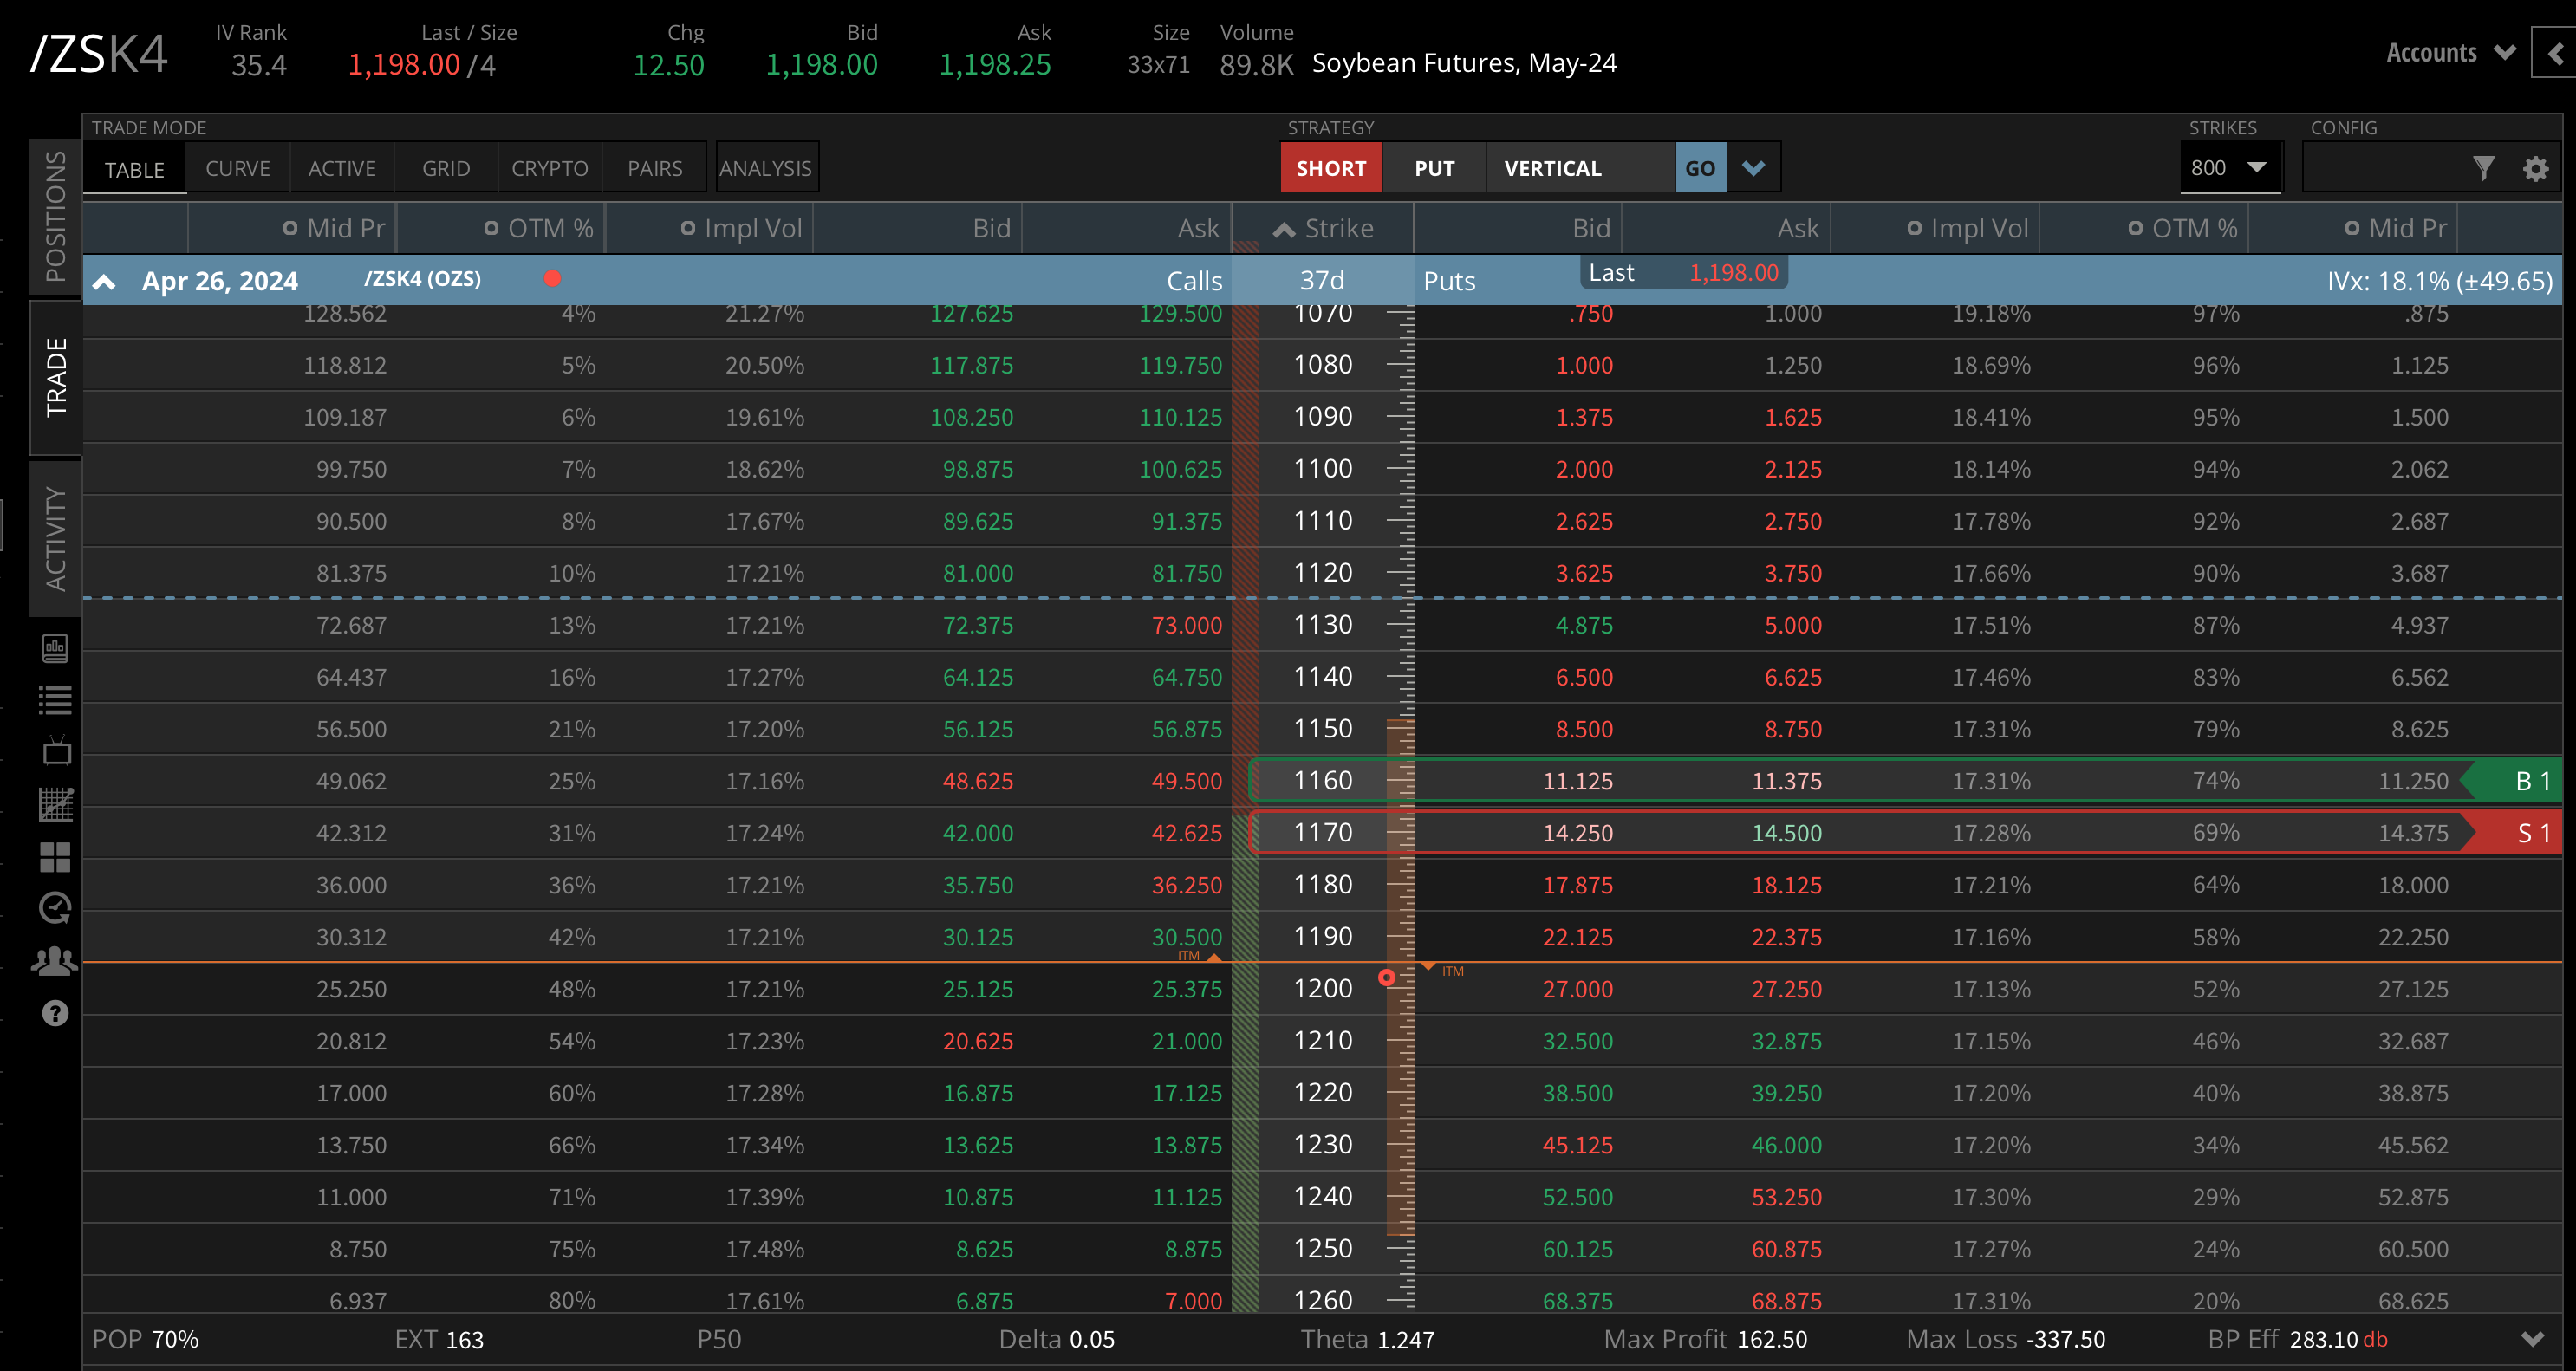Open the strikes count dropdown showing 800
2576x1371 pixels.
point(2229,168)
